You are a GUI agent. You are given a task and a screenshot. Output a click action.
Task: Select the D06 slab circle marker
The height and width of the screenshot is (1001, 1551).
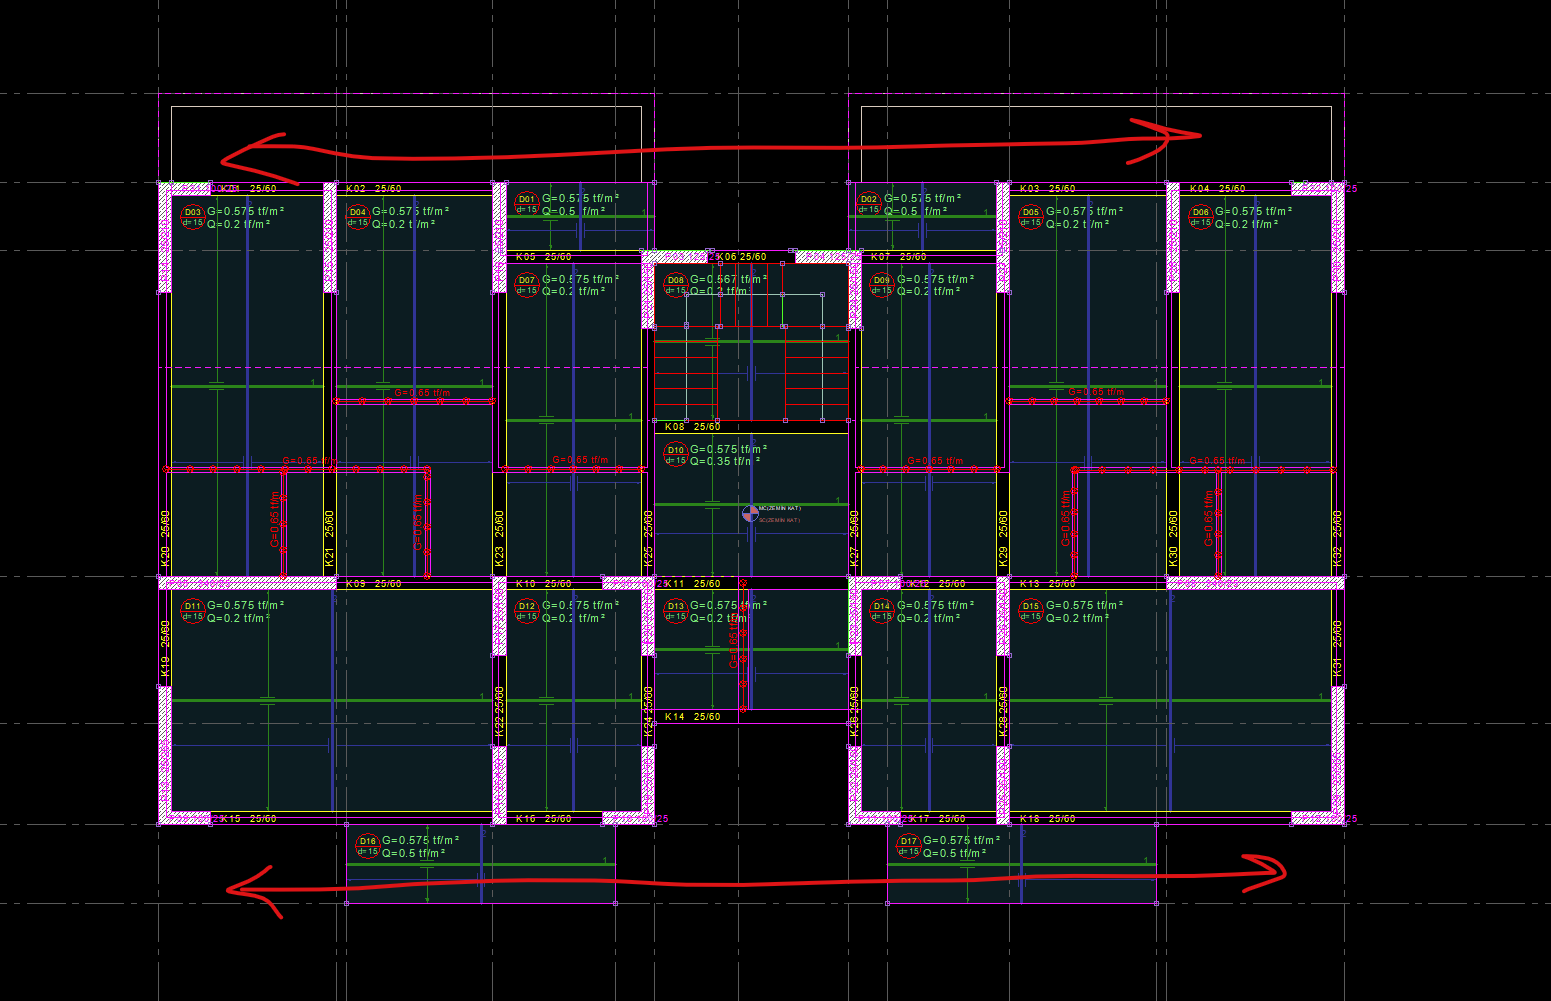coord(1200,216)
